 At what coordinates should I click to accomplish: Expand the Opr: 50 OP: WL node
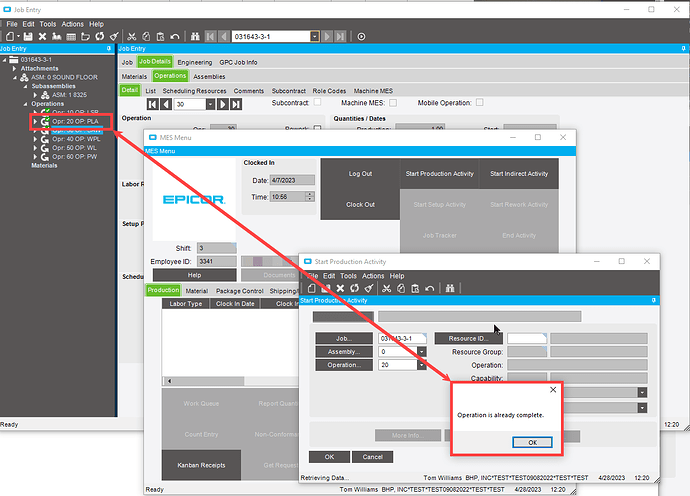coord(35,148)
